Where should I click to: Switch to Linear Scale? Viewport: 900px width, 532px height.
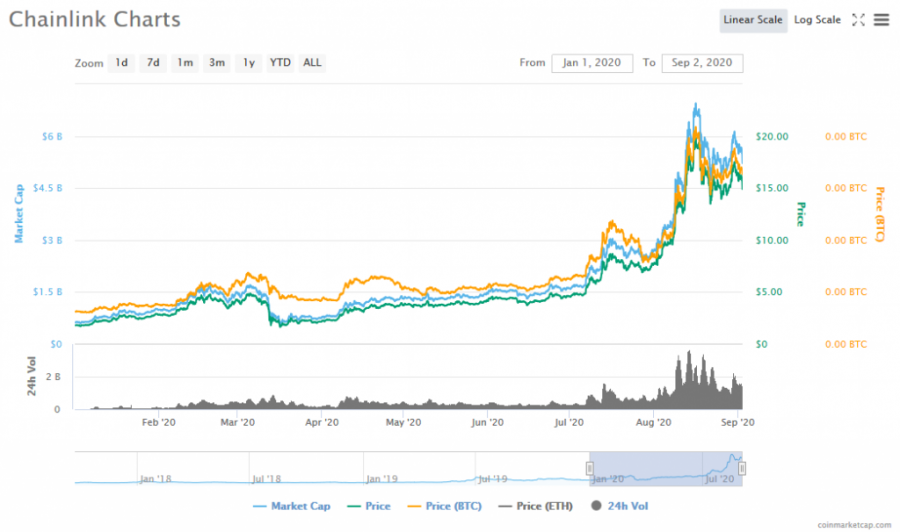(752, 20)
